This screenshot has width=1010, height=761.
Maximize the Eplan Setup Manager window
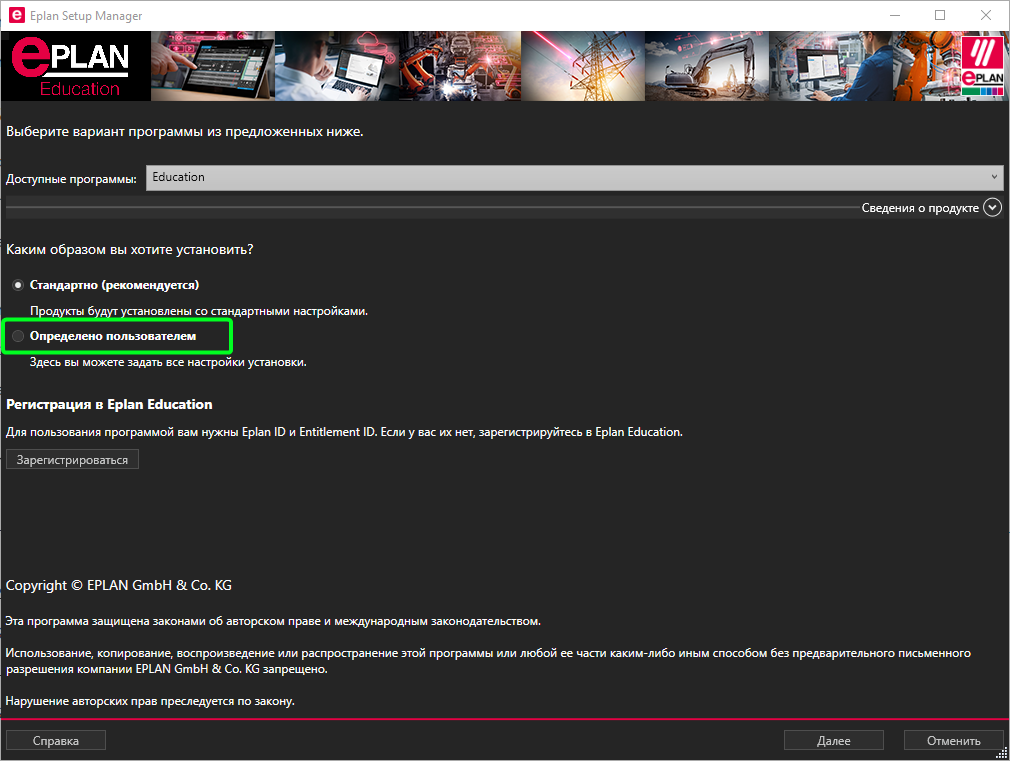coord(940,15)
